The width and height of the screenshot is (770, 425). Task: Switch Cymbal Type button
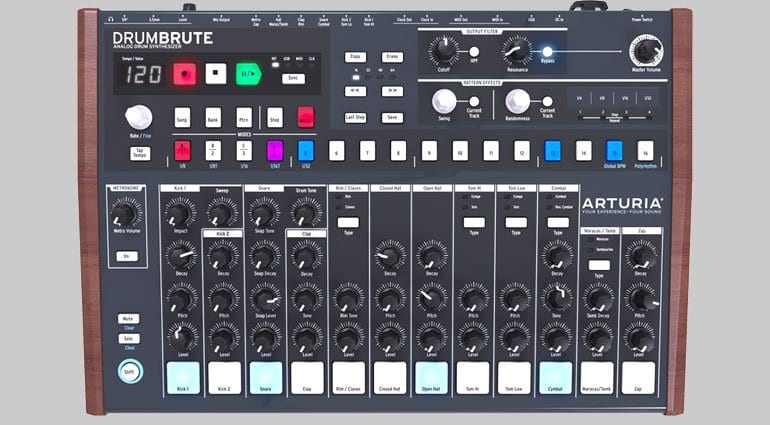point(558,223)
